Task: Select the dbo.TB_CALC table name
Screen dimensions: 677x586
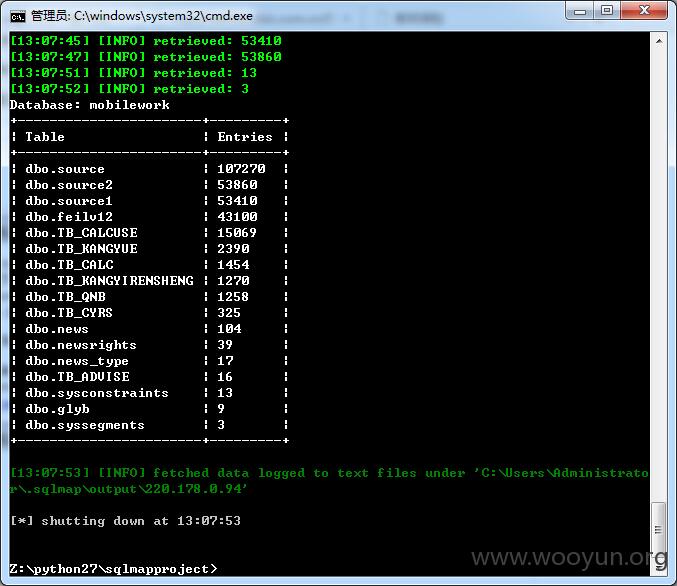Action: pos(69,265)
